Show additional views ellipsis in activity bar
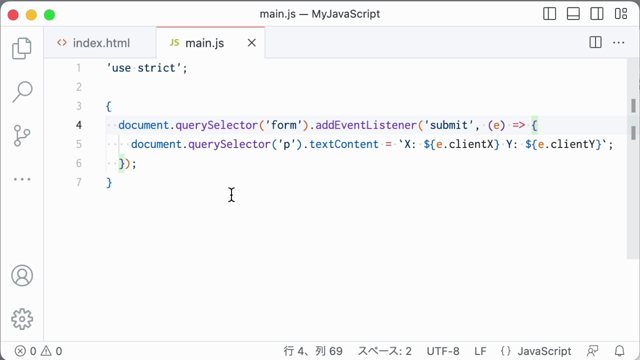Screen dimensions: 640x360 (22, 179)
